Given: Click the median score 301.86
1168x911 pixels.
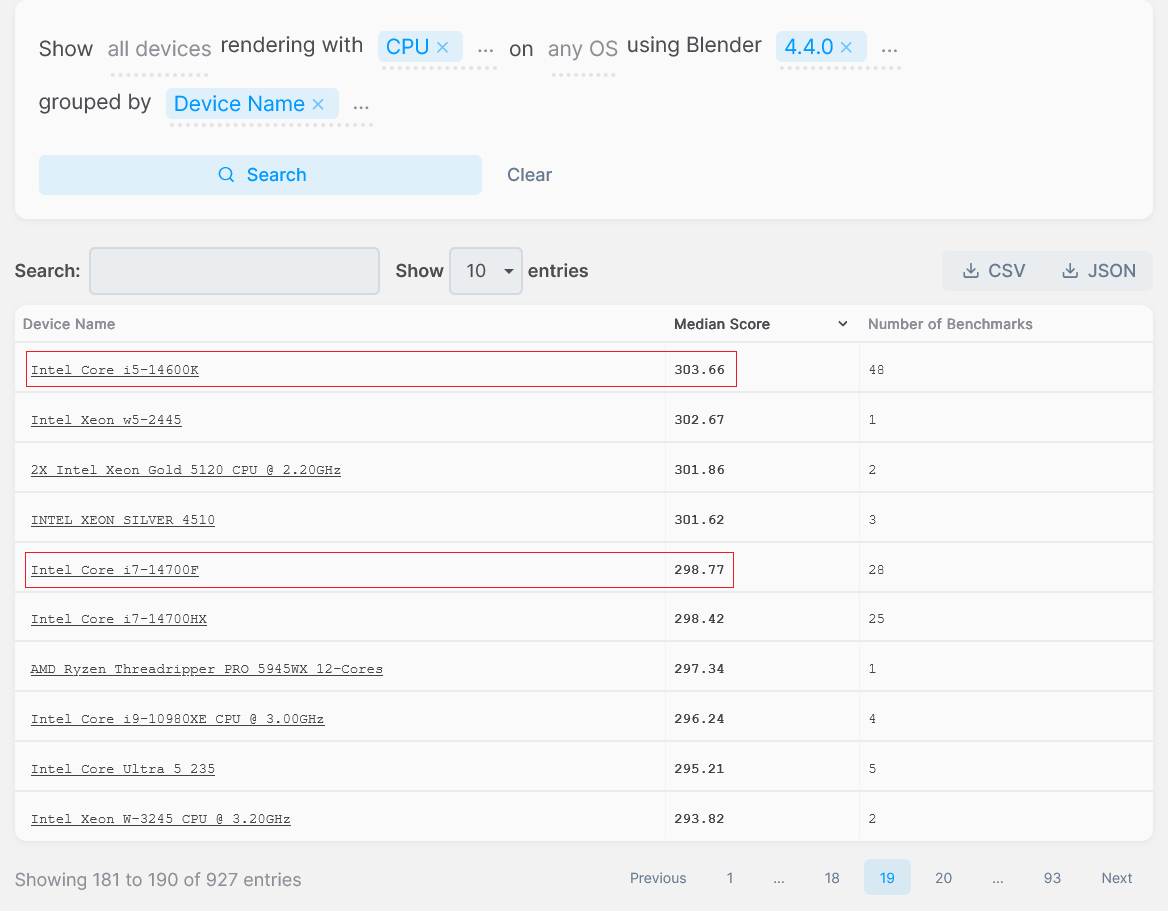Looking at the screenshot, I should pos(699,469).
